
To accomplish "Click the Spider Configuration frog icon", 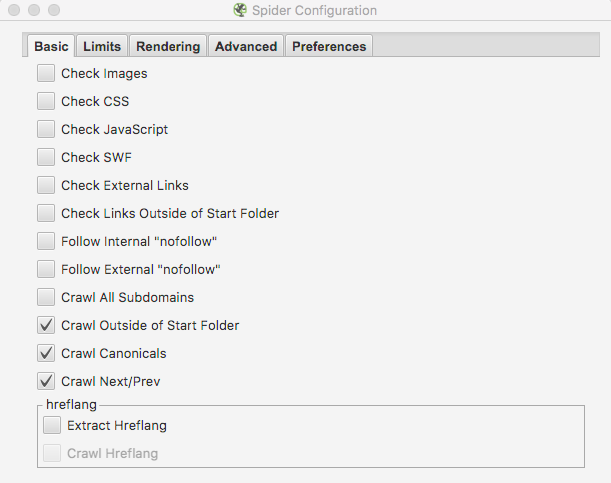I will [x=239, y=11].
